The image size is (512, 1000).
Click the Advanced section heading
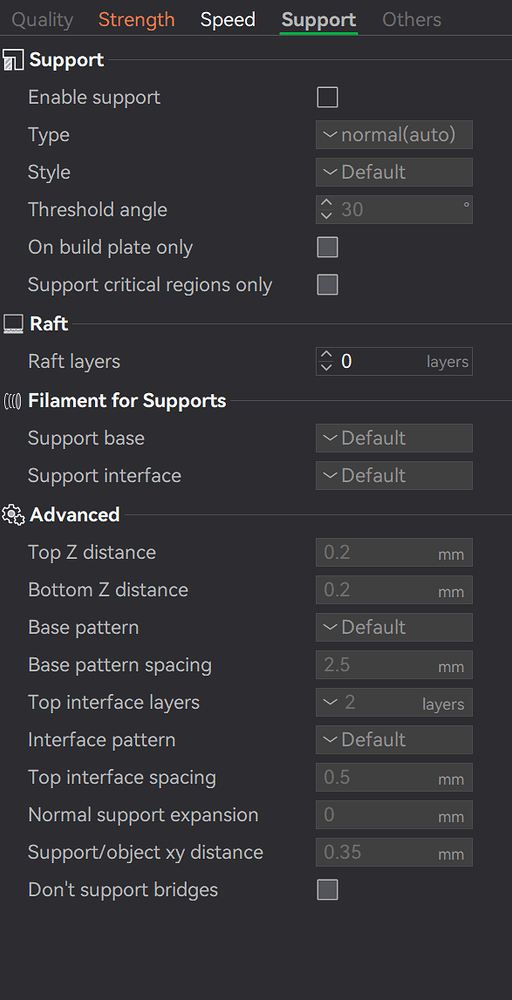[75, 515]
